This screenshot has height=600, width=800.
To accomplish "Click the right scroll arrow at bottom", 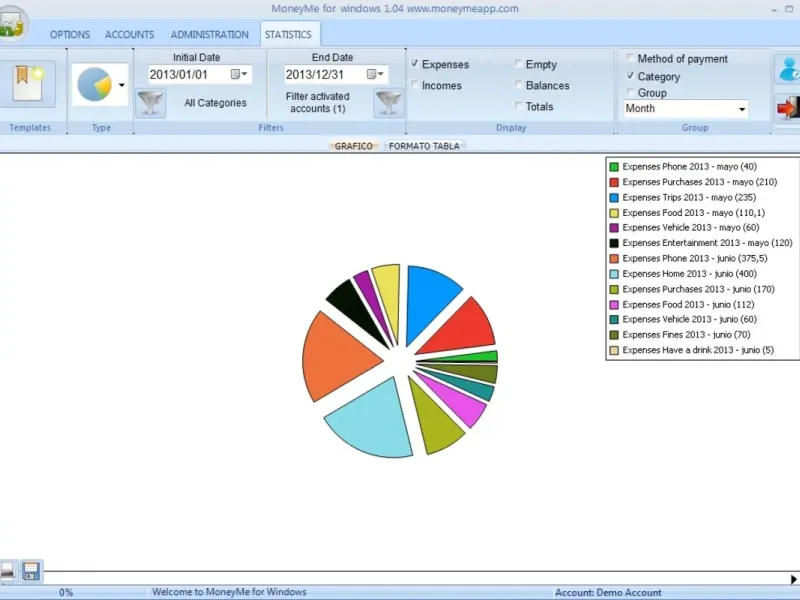I will pyautogui.click(x=794, y=579).
